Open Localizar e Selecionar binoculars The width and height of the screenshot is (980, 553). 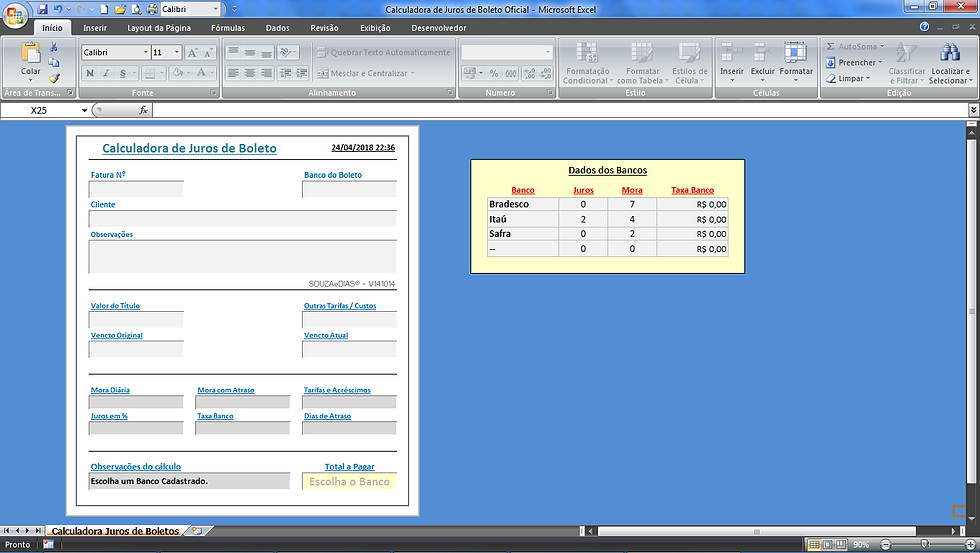[x=950, y=63]
